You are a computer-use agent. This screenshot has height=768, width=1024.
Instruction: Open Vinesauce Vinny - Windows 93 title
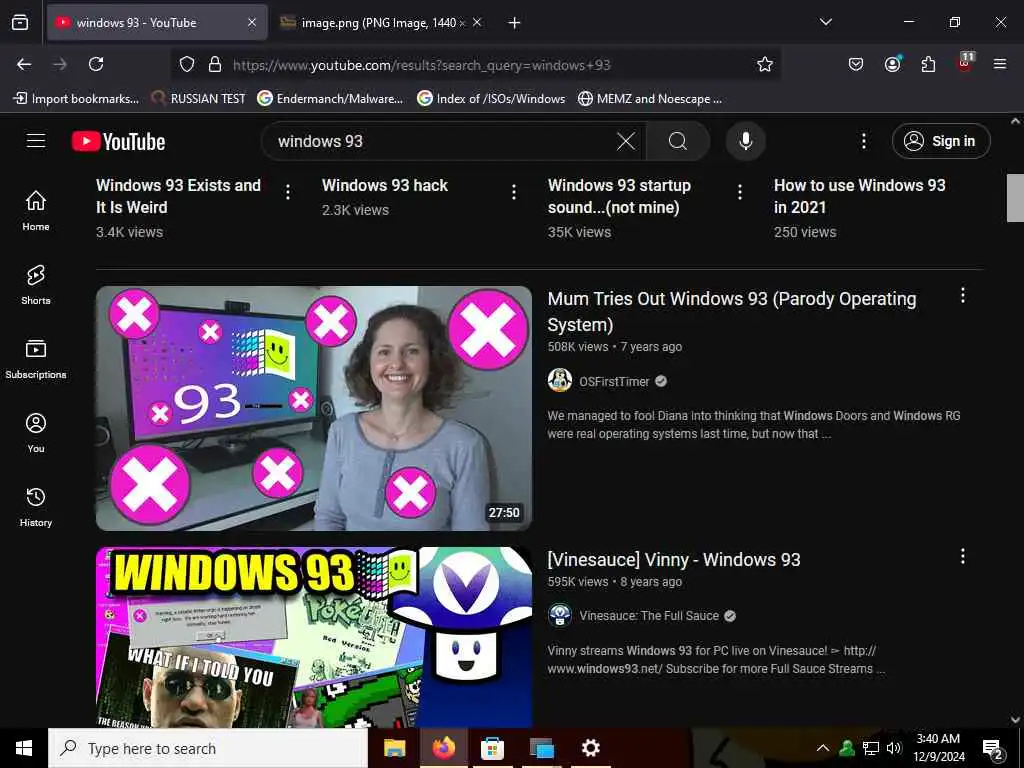(674, 560)
